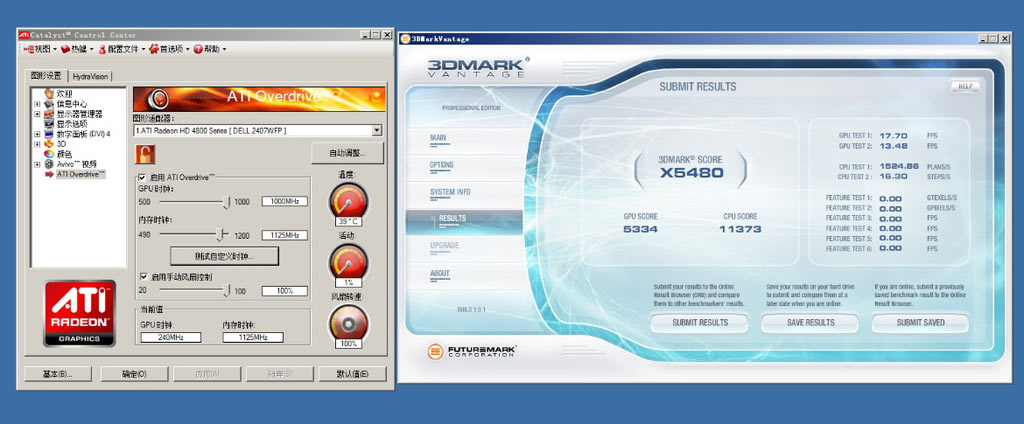Expand the 3D tree node
1024x424 pixels.
tap(38, 143)
